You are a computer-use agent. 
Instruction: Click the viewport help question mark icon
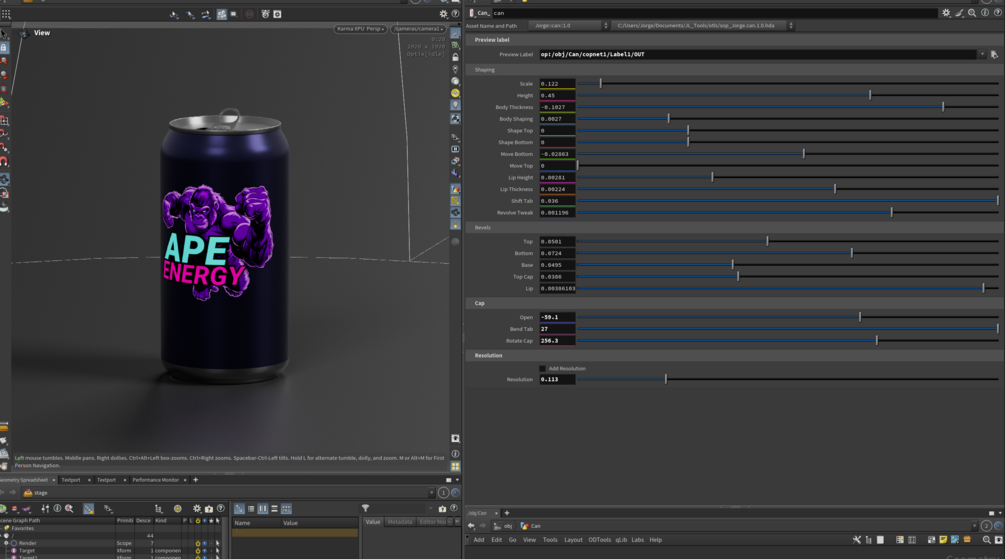point(455,13)
